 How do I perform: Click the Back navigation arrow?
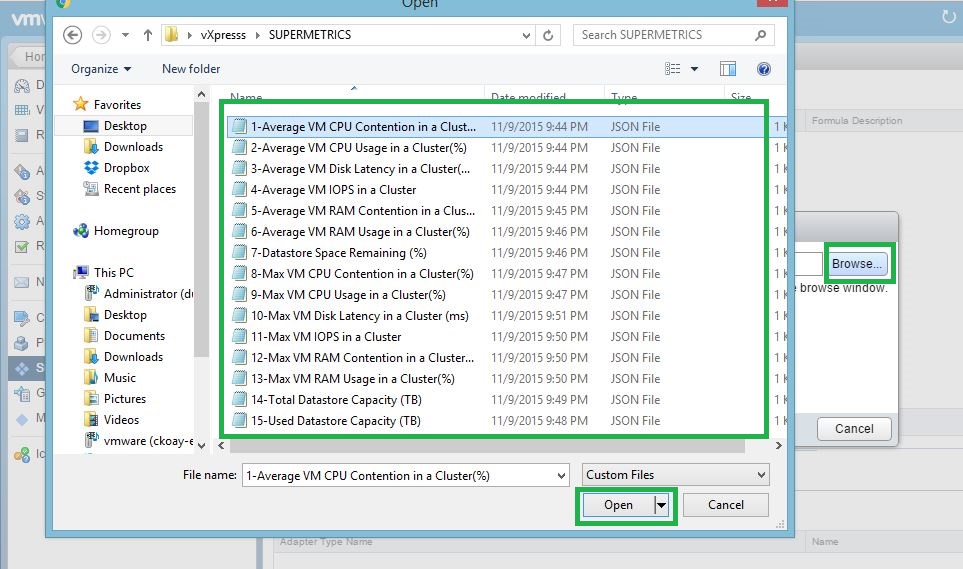pos(72,35)
